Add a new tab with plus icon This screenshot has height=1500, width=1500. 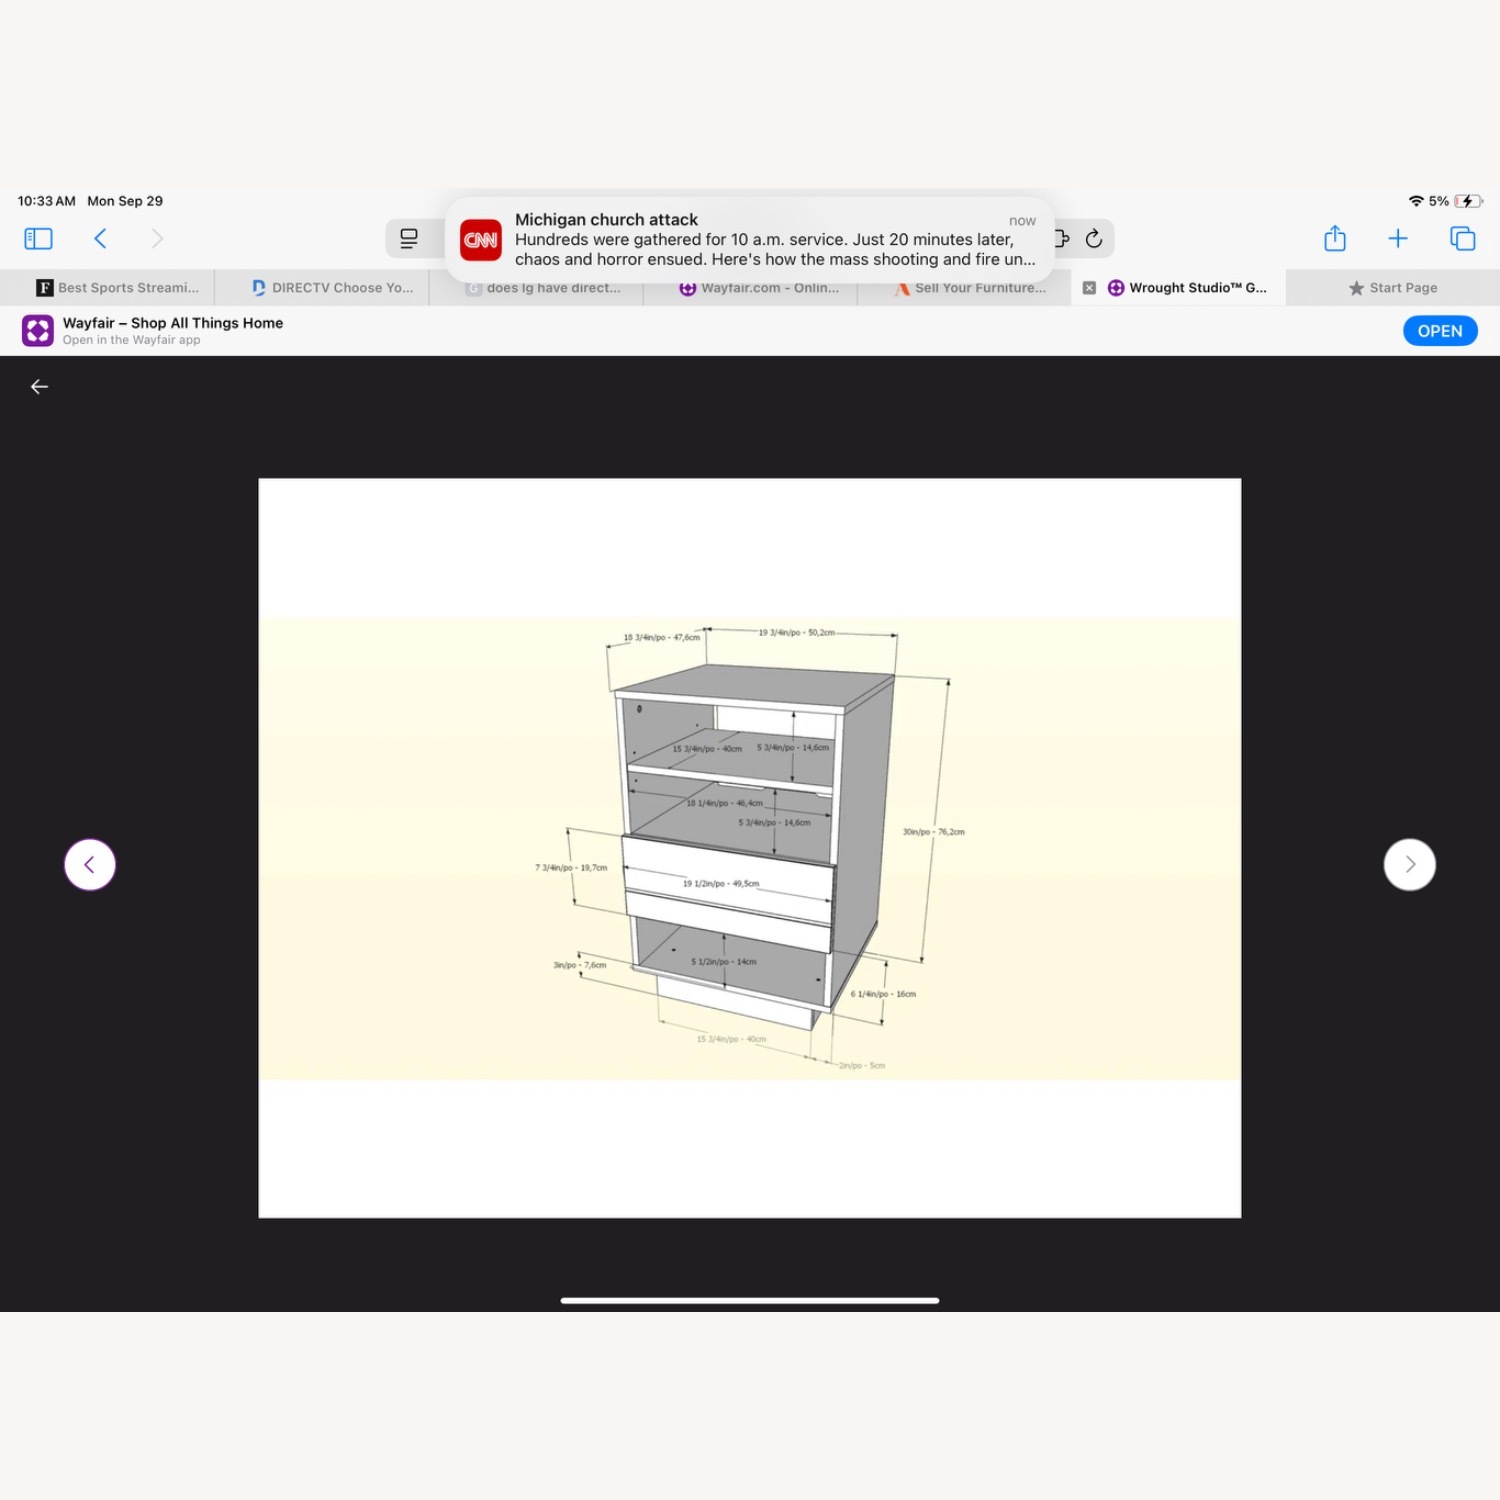tap(1398, 238)
